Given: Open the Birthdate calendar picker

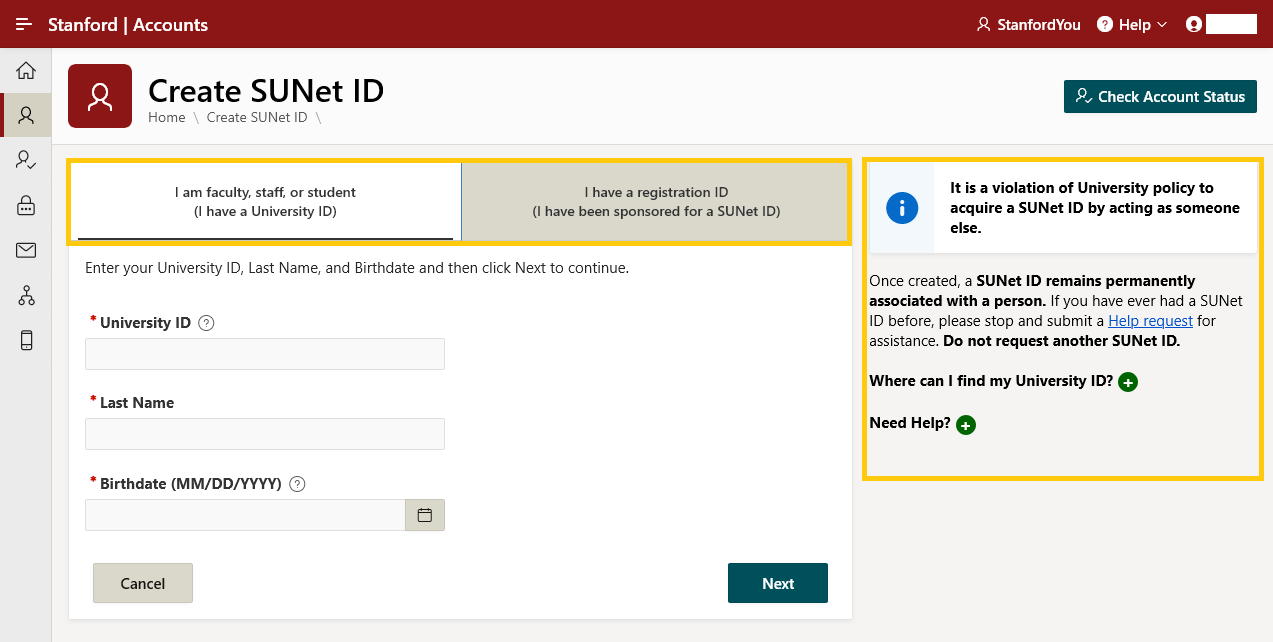Looking at the screenshot, I should 425,515.
